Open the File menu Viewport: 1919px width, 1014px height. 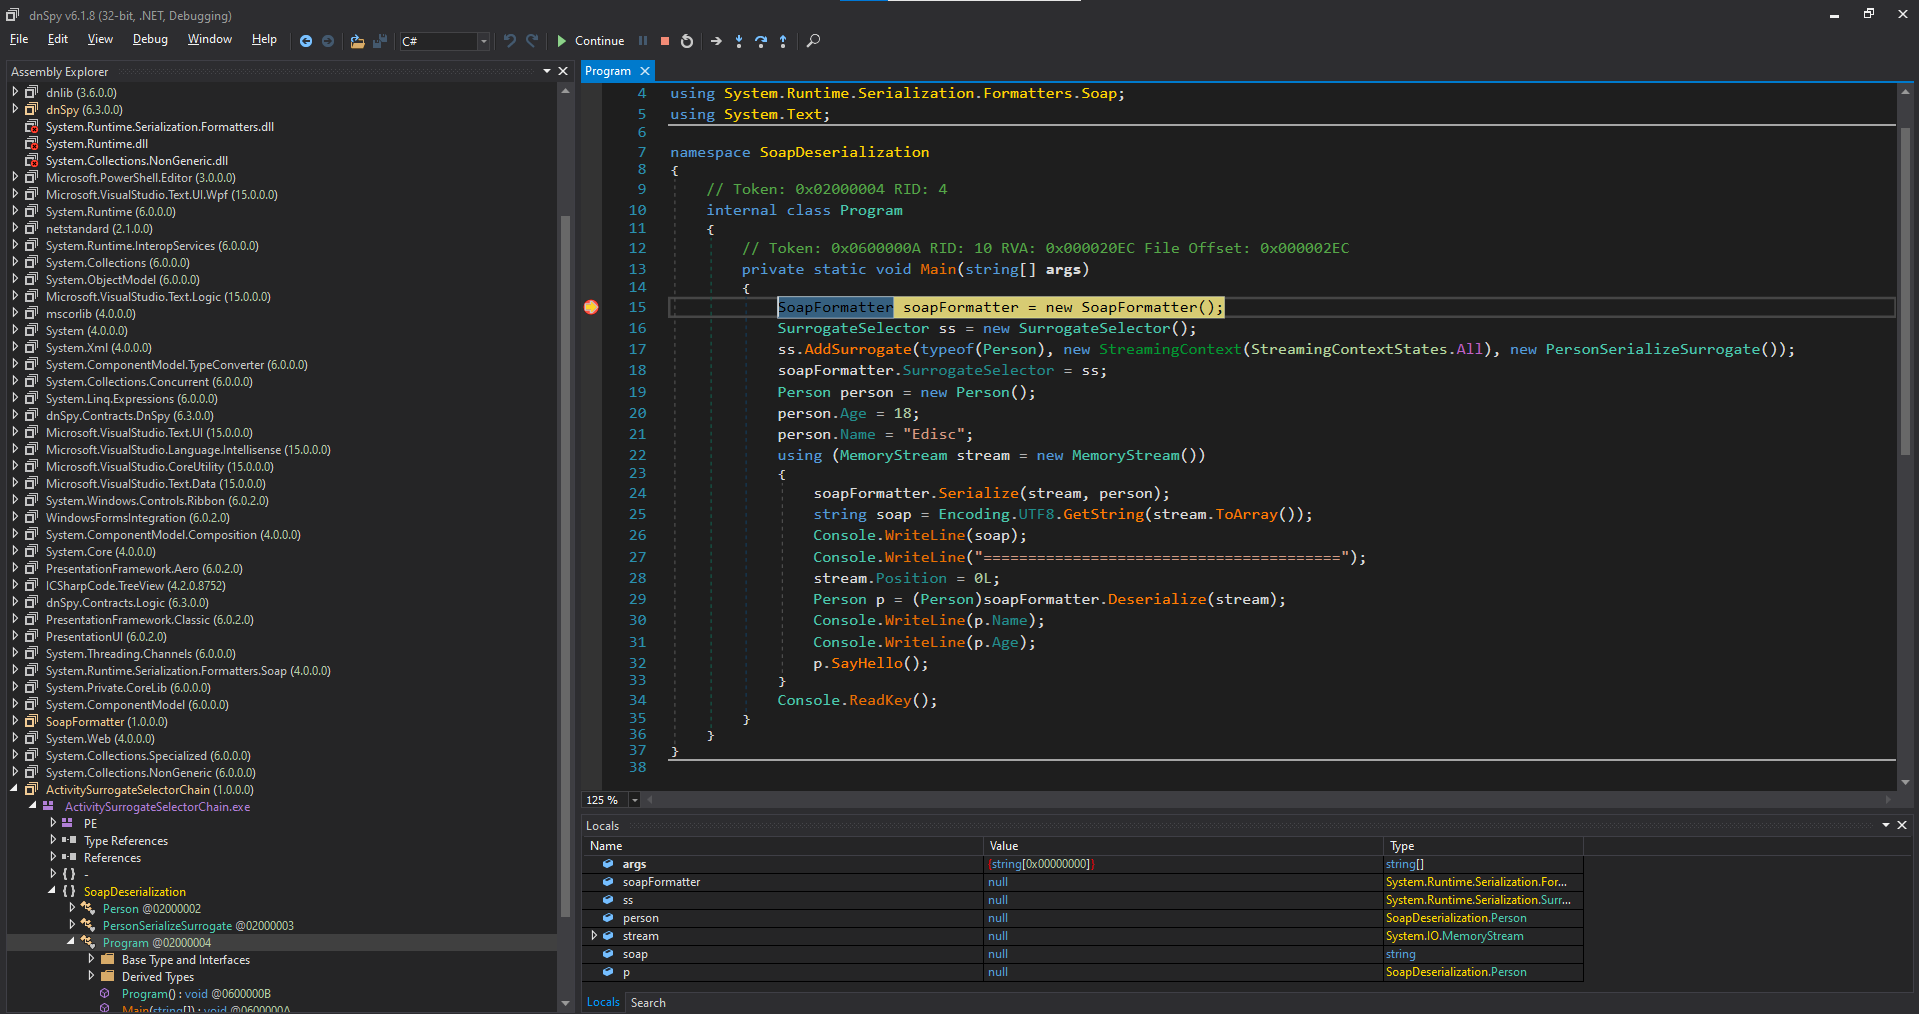coord(19,39)
